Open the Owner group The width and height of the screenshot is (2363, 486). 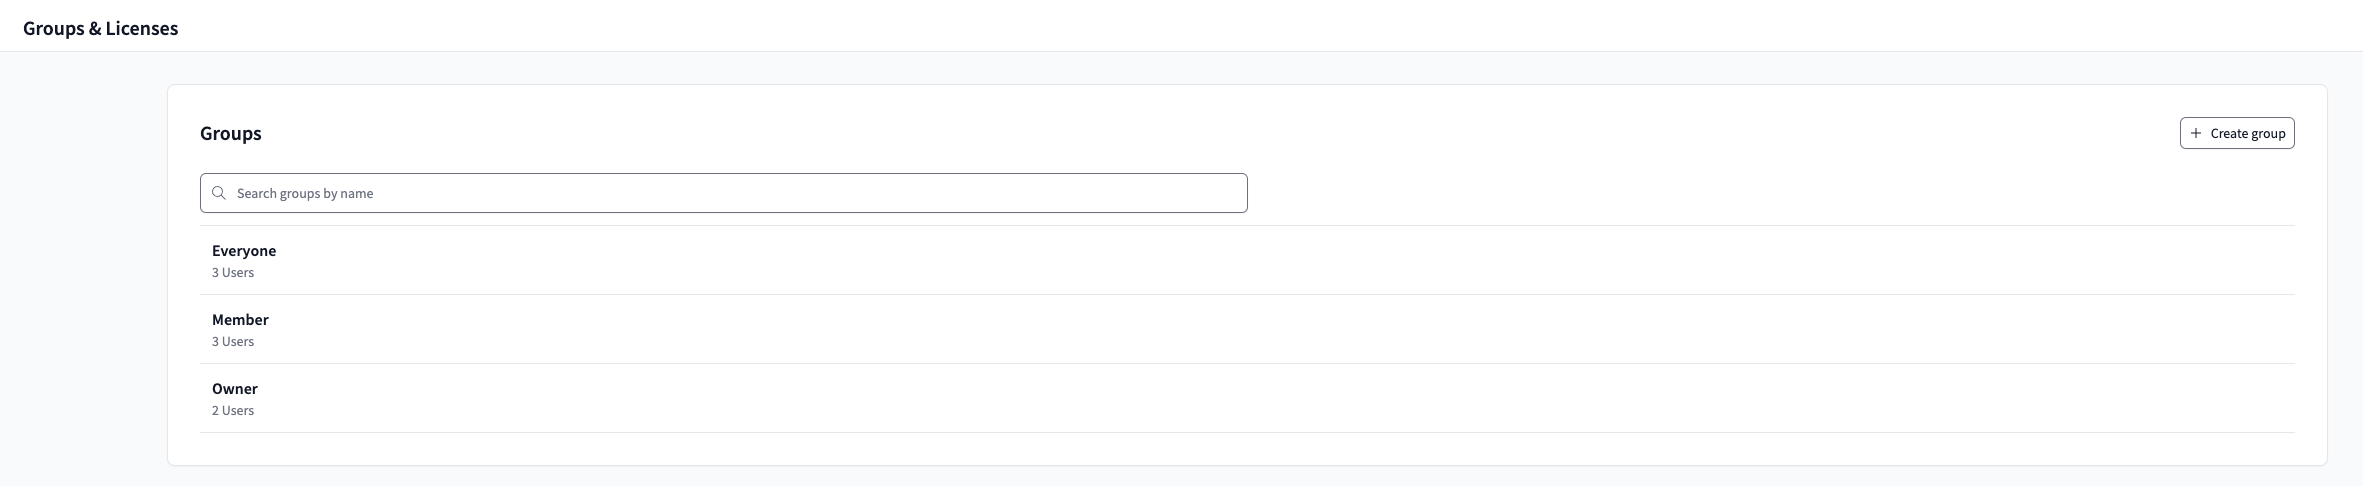point(235,389)
